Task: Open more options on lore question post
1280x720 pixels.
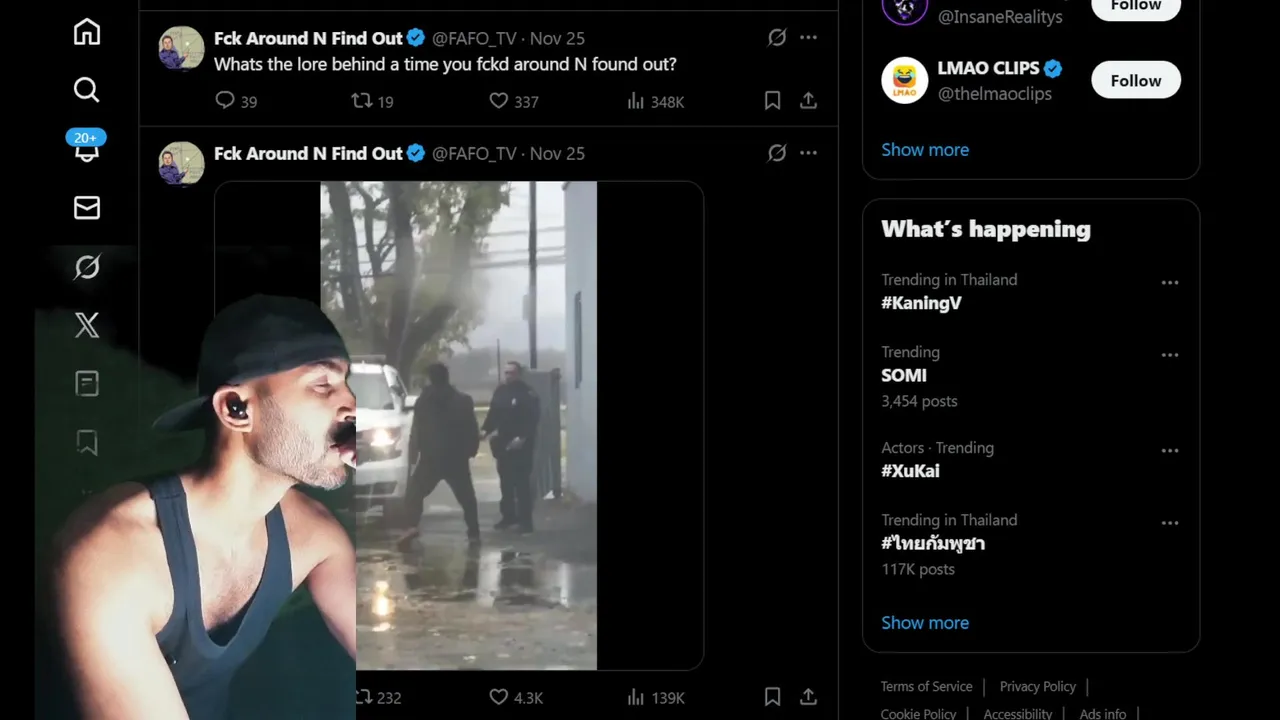Action: pos(808,38)
